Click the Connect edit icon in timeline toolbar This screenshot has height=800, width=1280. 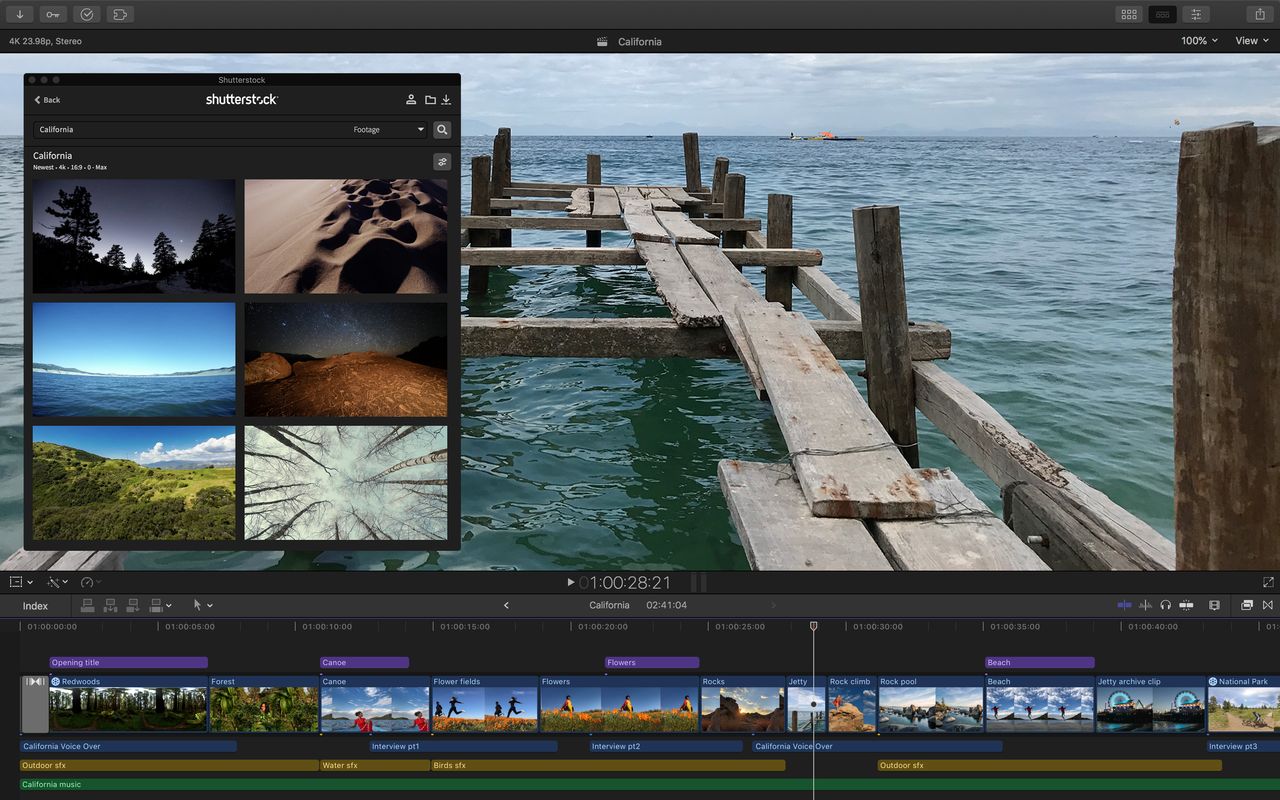click(x=87, y=605)
